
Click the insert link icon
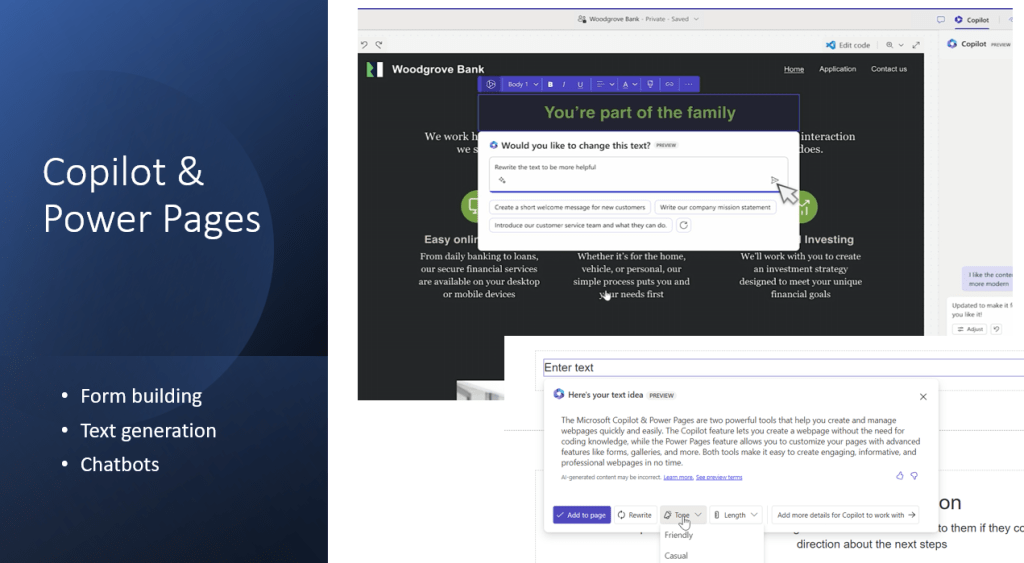click(669, 85)
